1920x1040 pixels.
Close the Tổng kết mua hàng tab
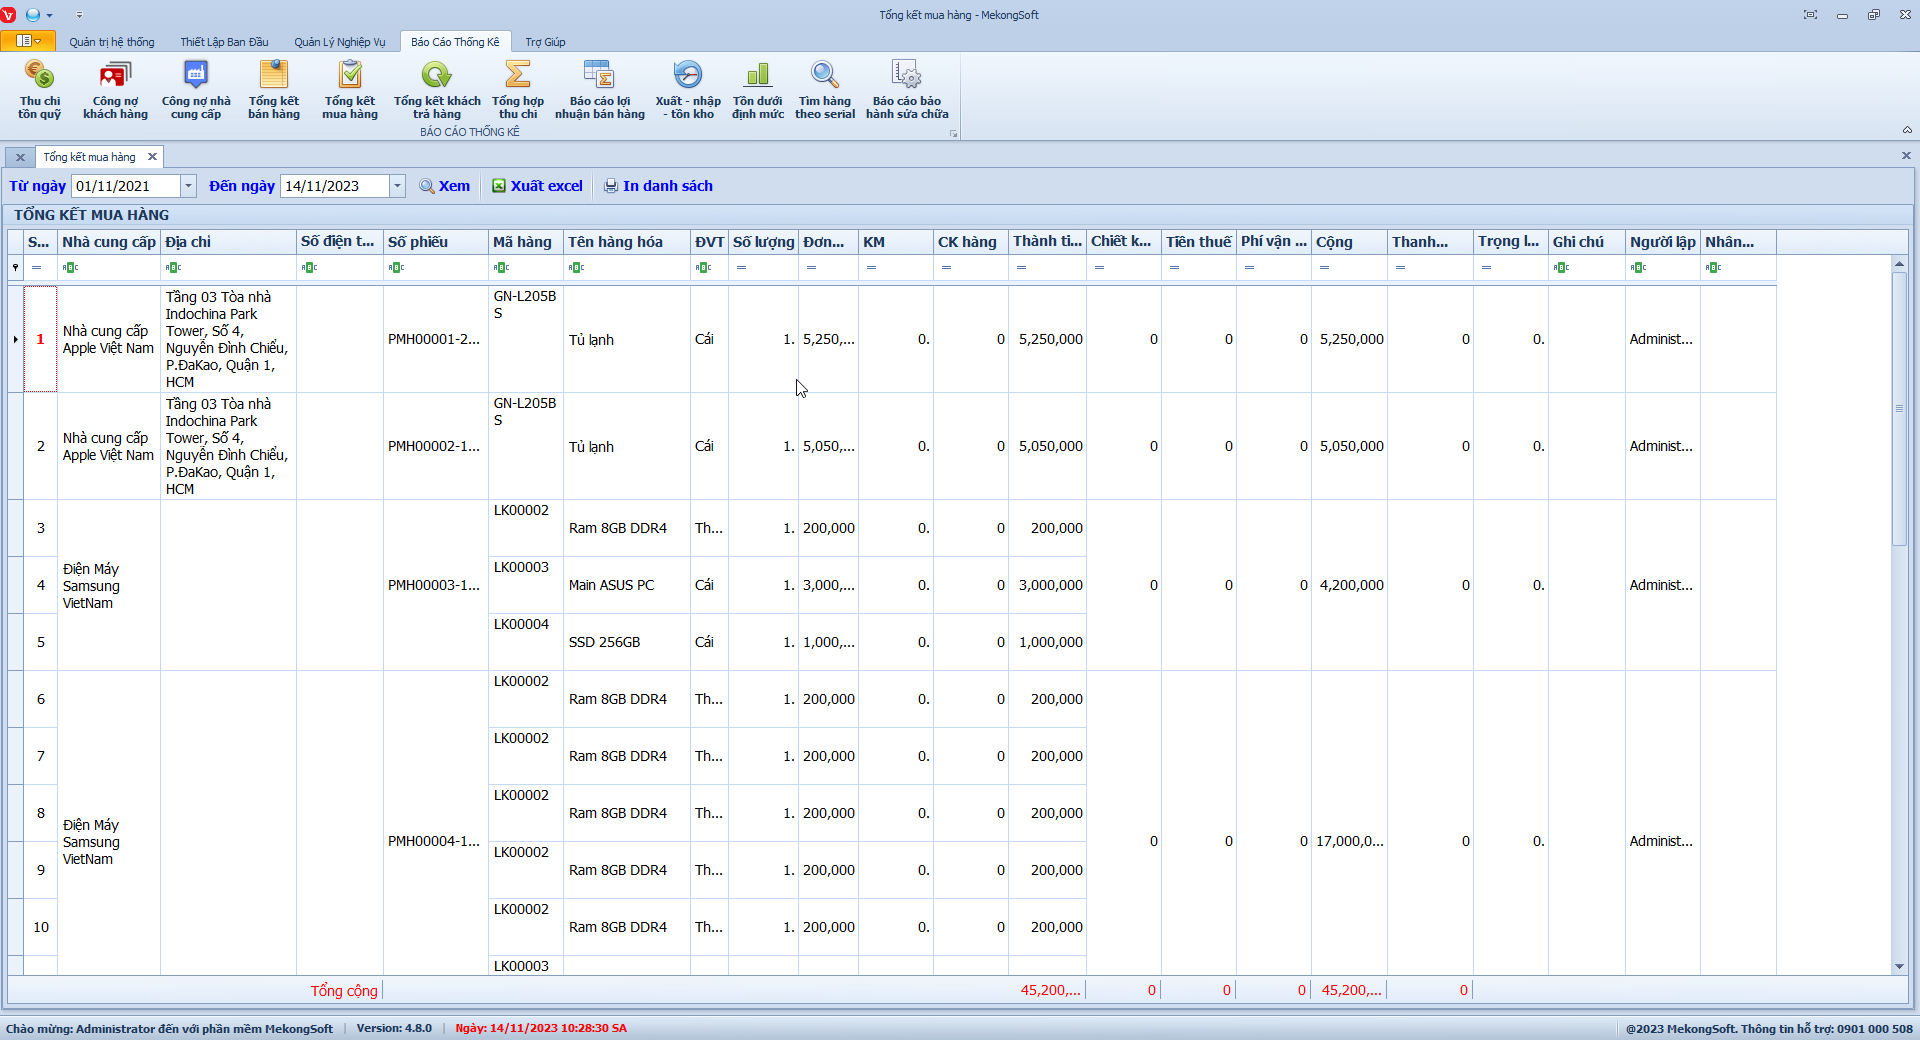click(152, 157)
